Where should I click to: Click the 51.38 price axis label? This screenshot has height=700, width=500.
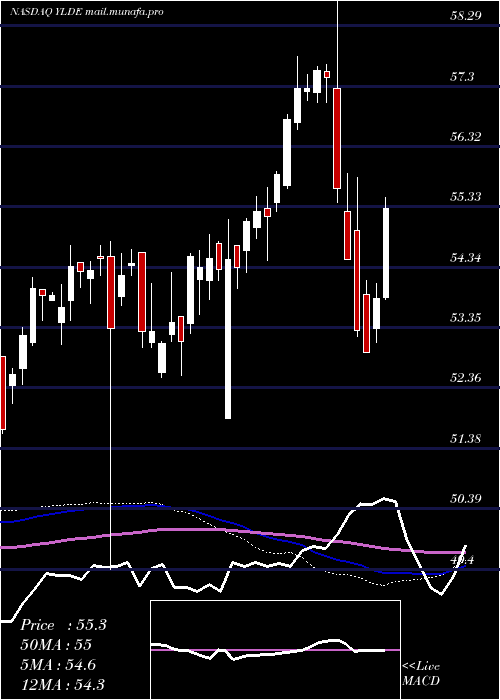pyautogui.click(x=465, y=439)
